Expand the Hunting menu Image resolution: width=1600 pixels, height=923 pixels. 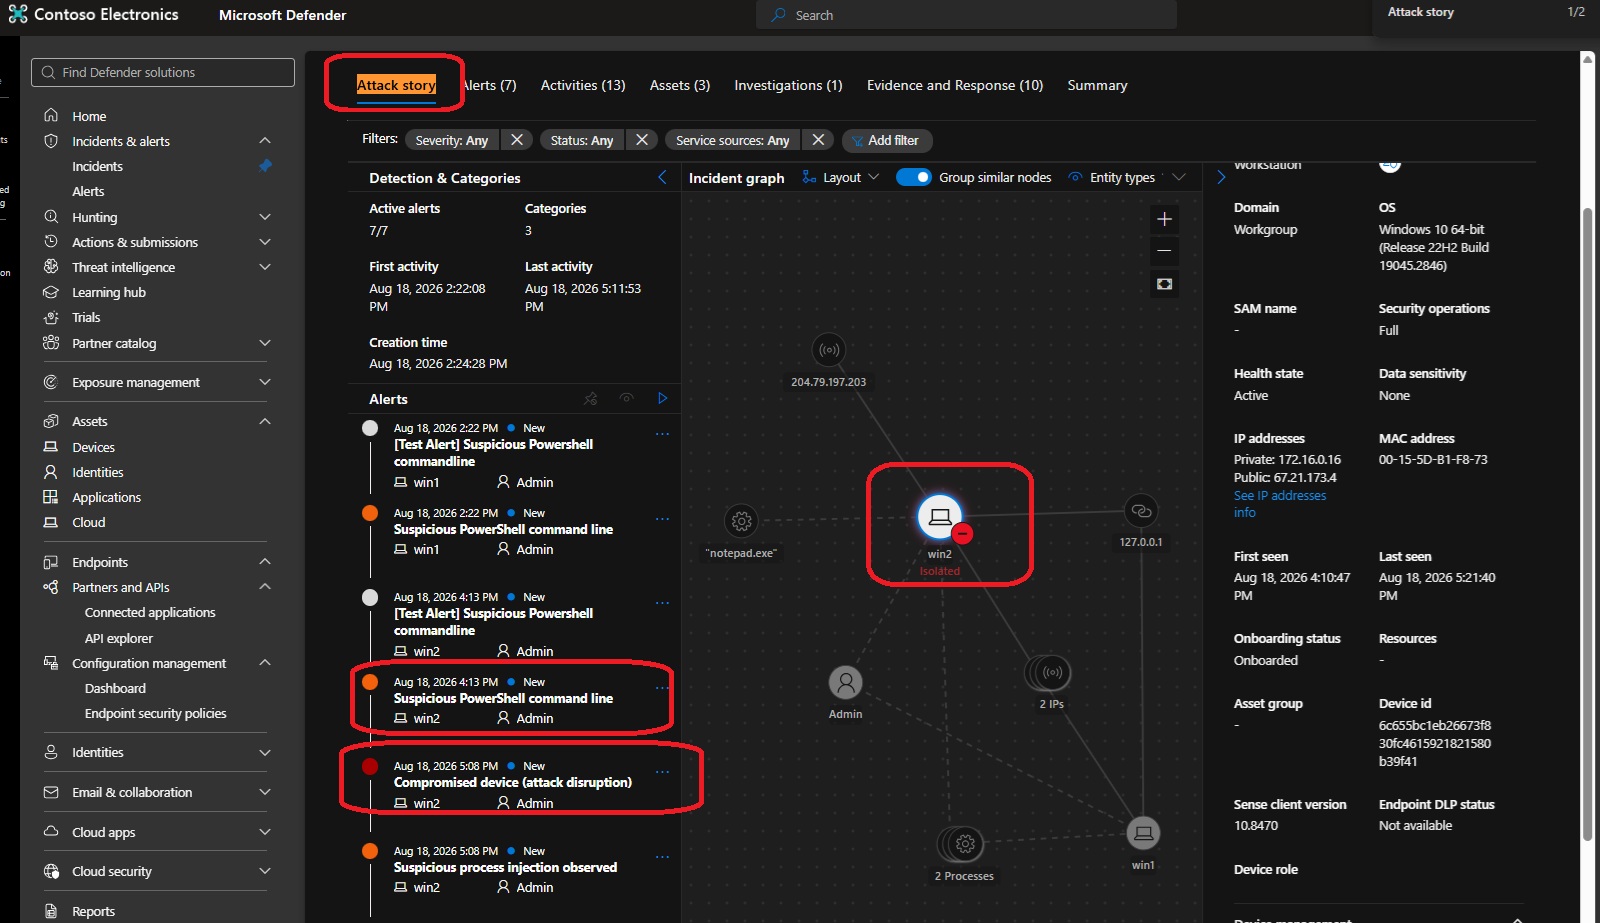[x=265, y=217]
